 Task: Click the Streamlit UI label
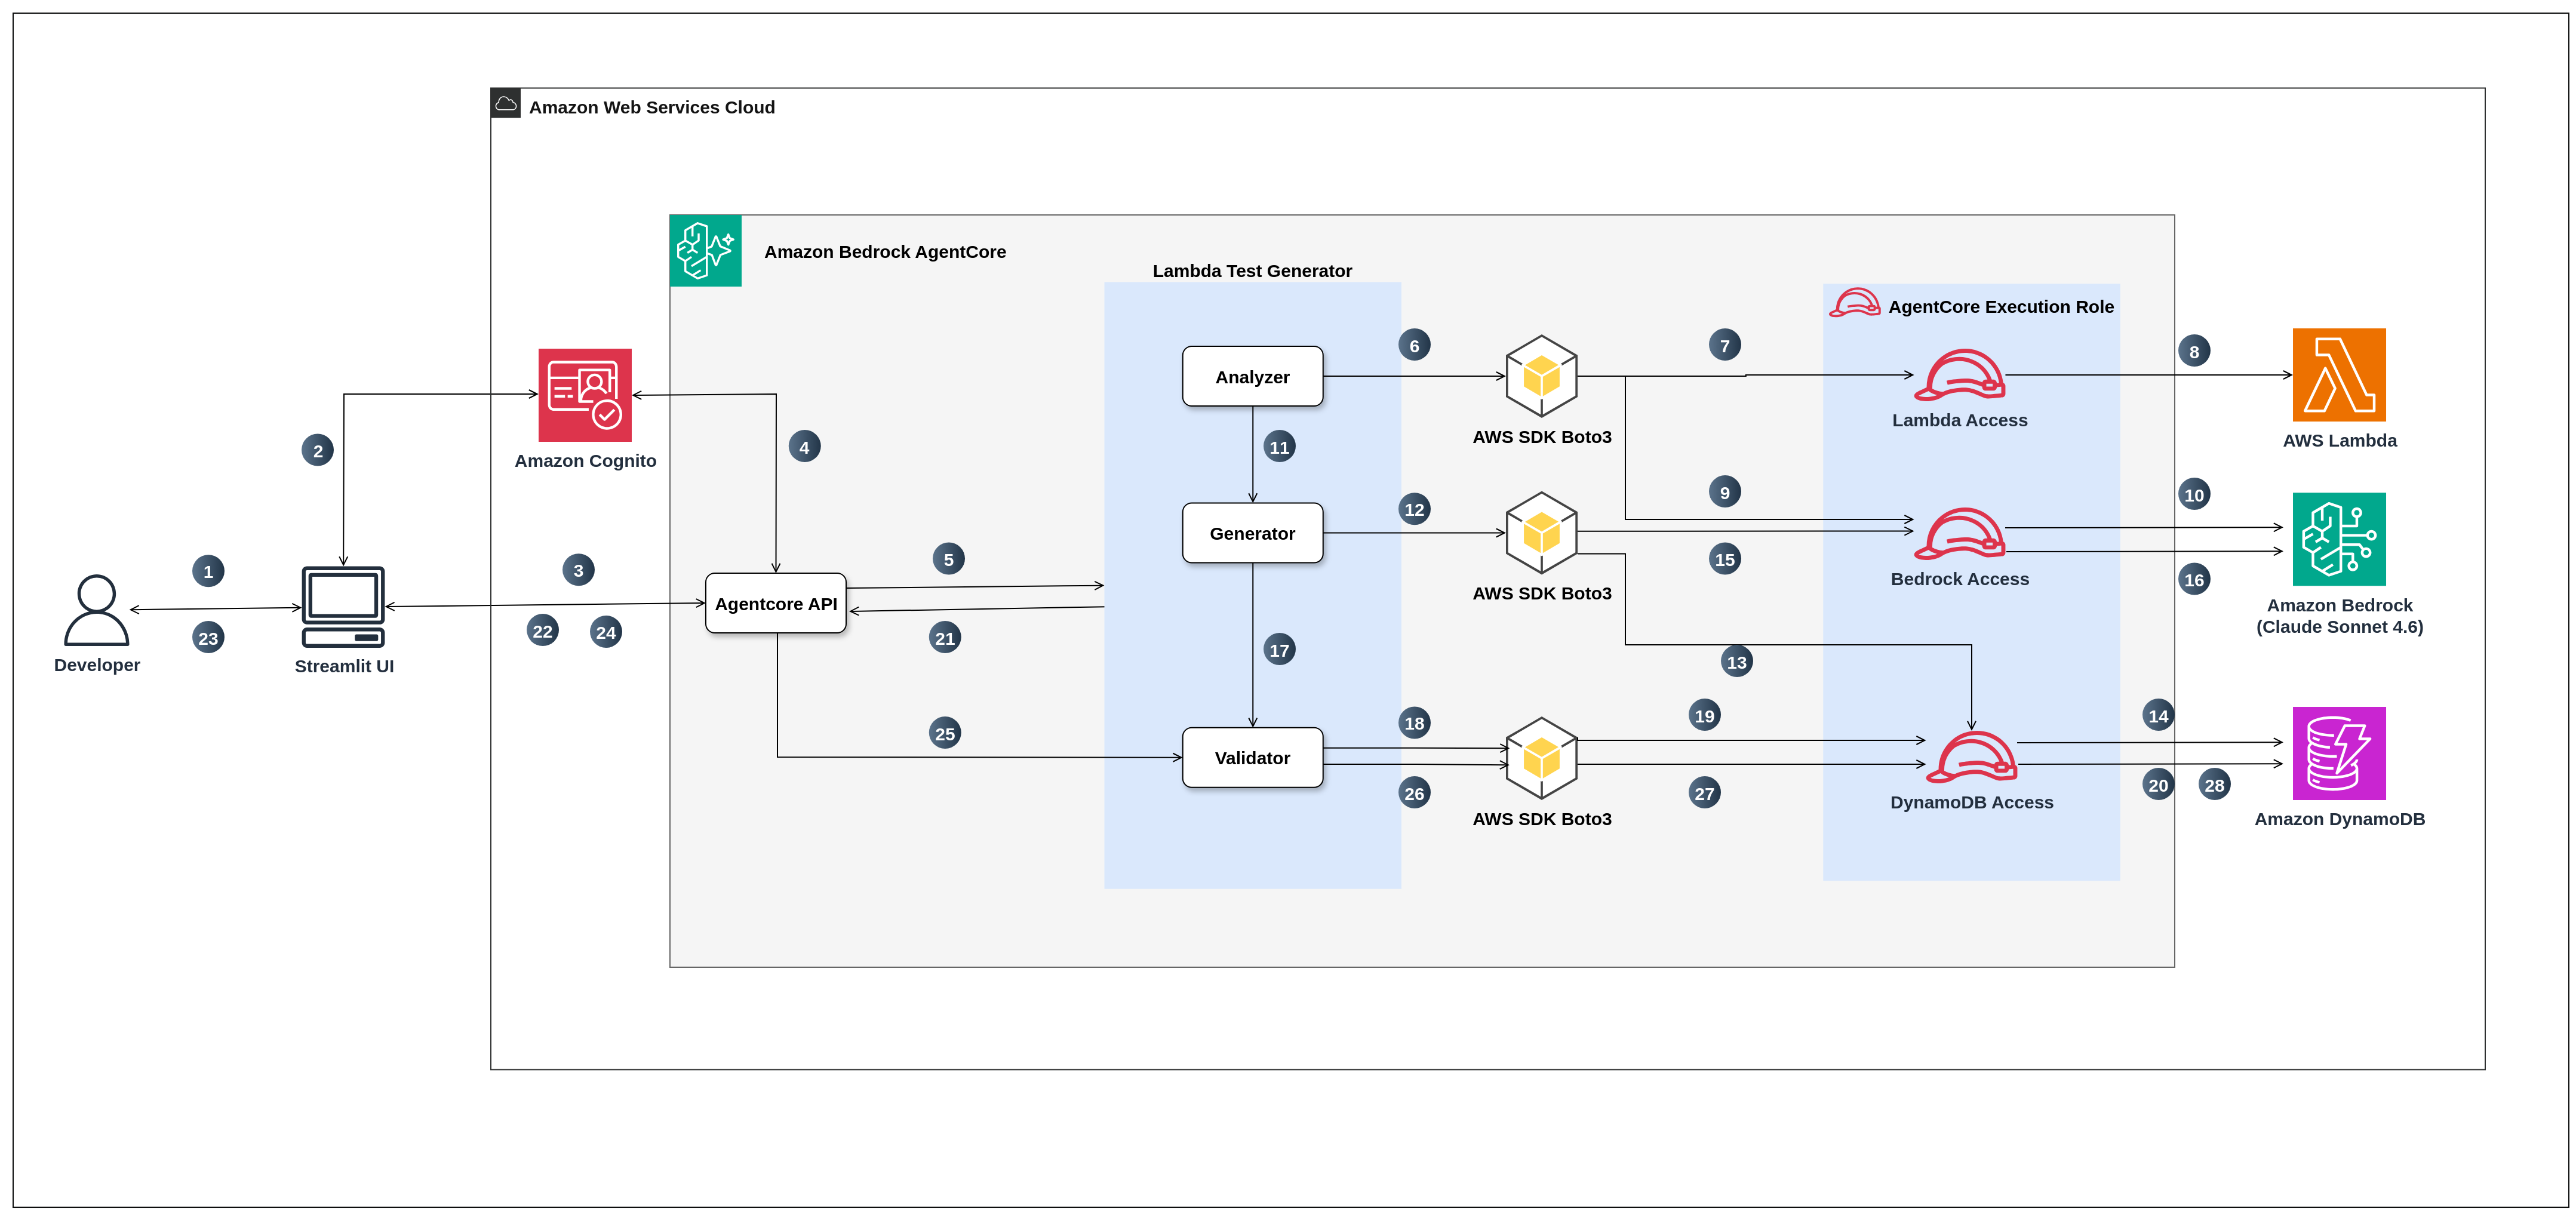click(x=344, y=666)
